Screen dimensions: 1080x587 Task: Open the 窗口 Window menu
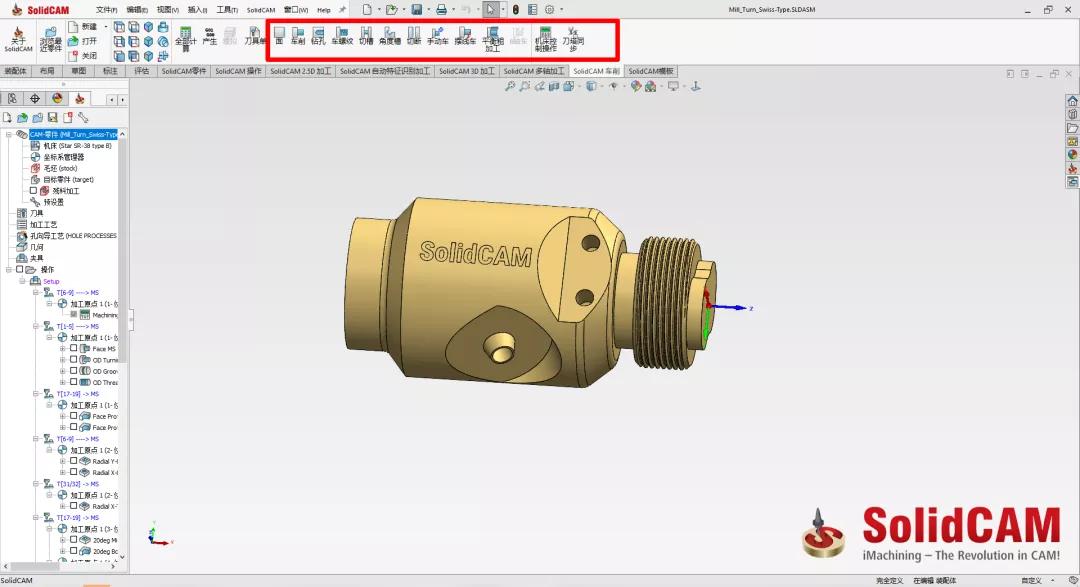pos(296,10)
